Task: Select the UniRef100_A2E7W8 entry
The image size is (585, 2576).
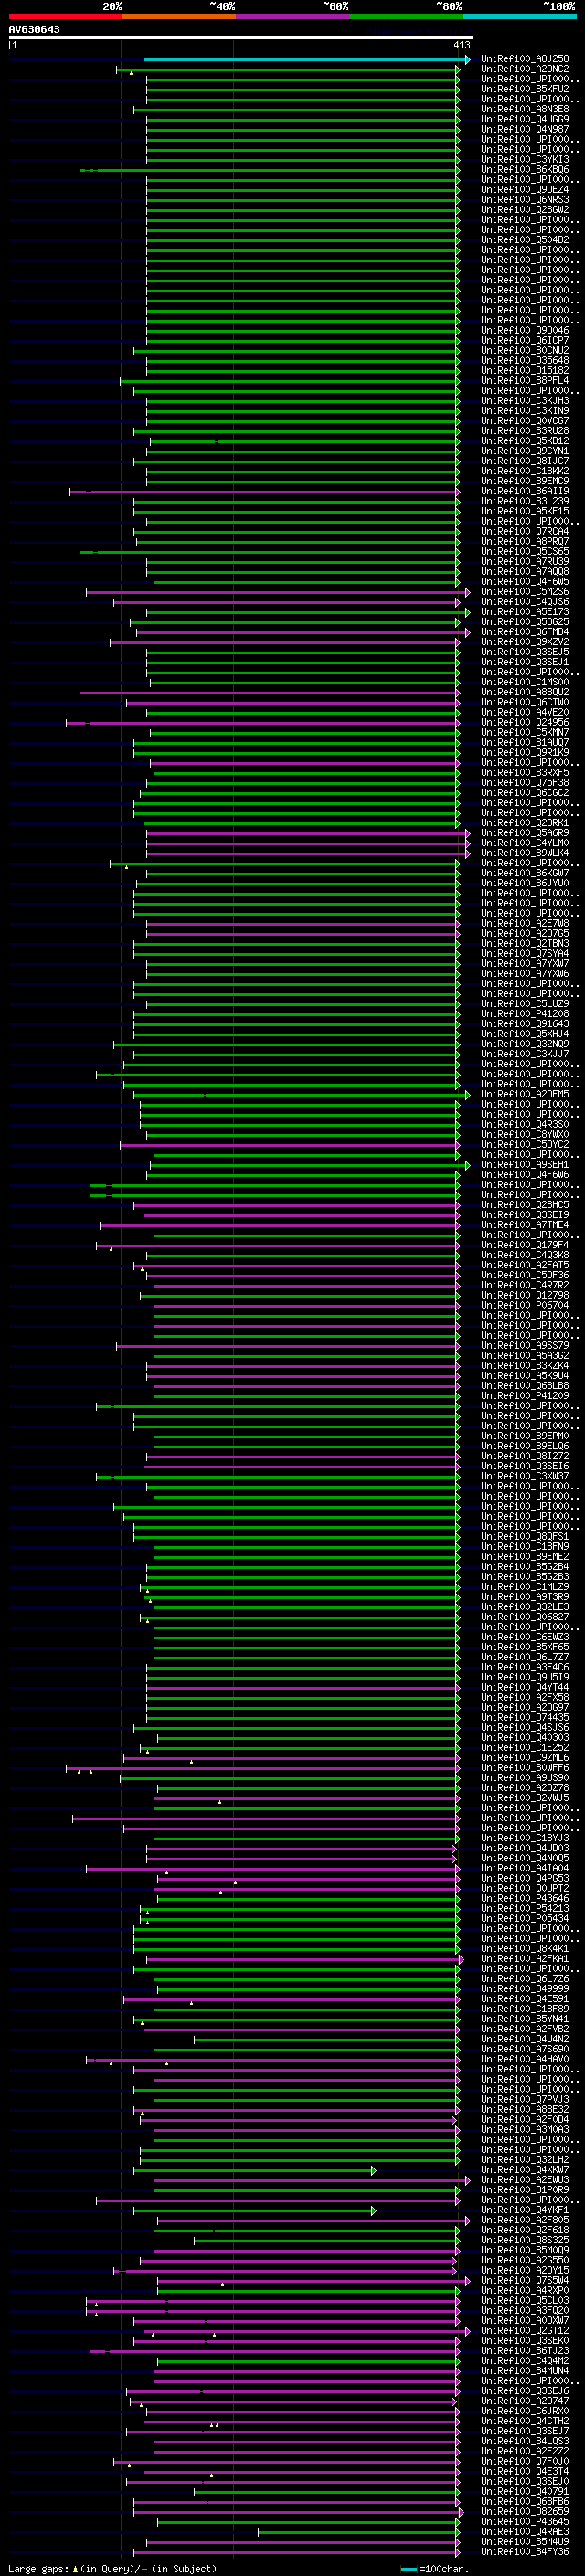Action: pyautogui.click(x=525, y=924)
